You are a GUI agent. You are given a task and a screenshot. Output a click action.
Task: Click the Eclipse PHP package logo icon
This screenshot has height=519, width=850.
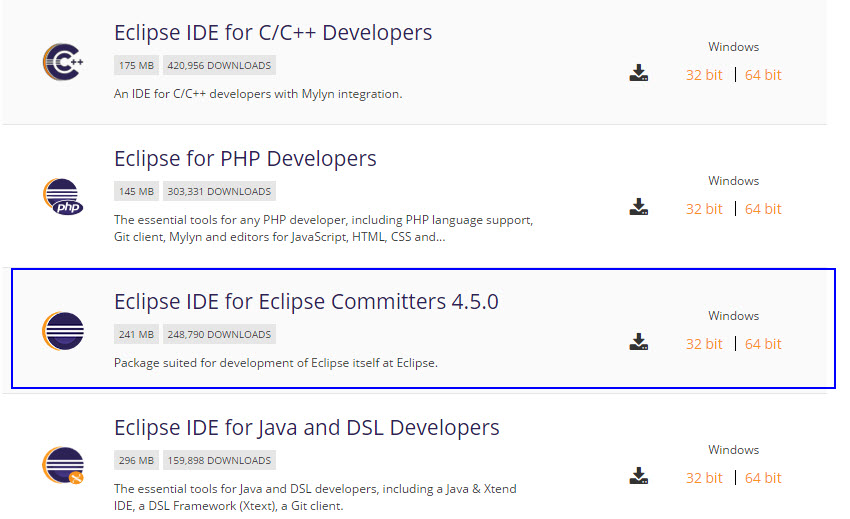pos(63,197)
